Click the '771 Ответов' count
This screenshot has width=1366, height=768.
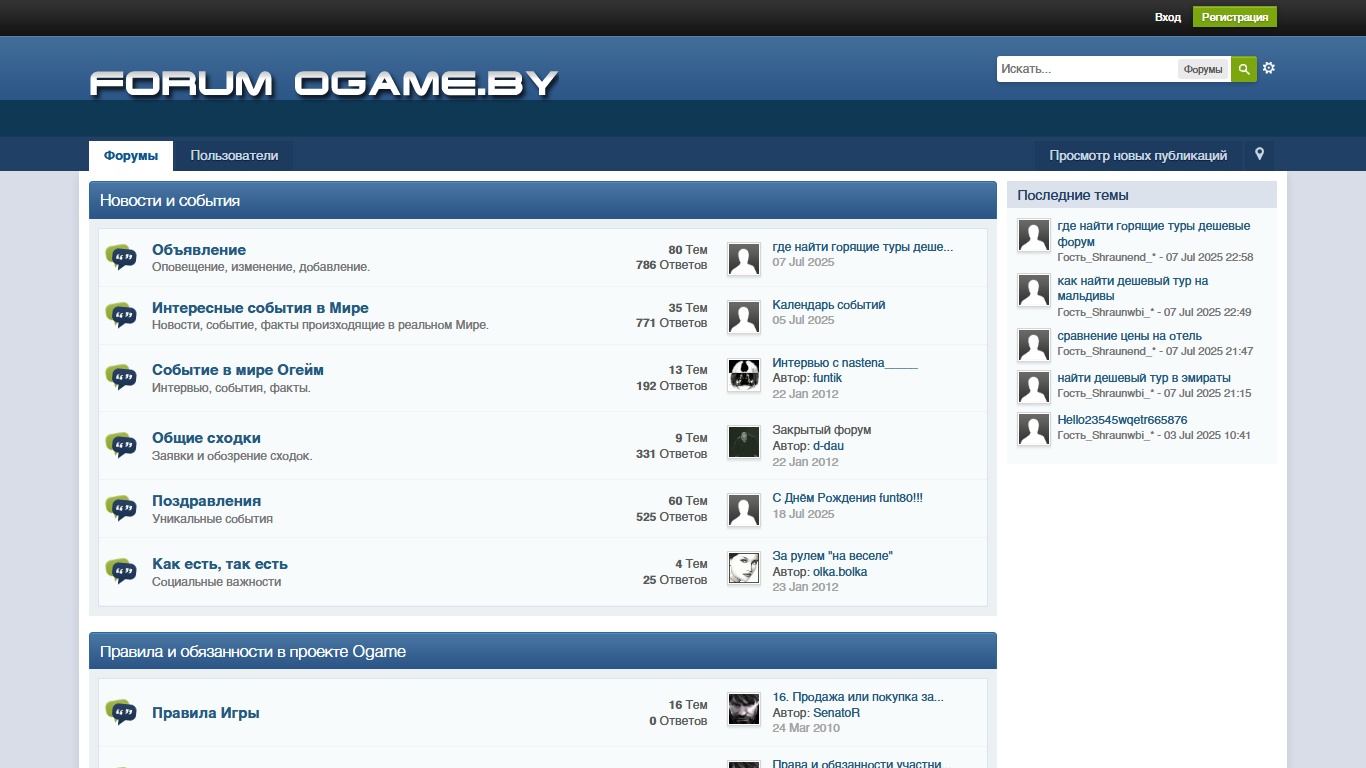click(x=672, y=323)
